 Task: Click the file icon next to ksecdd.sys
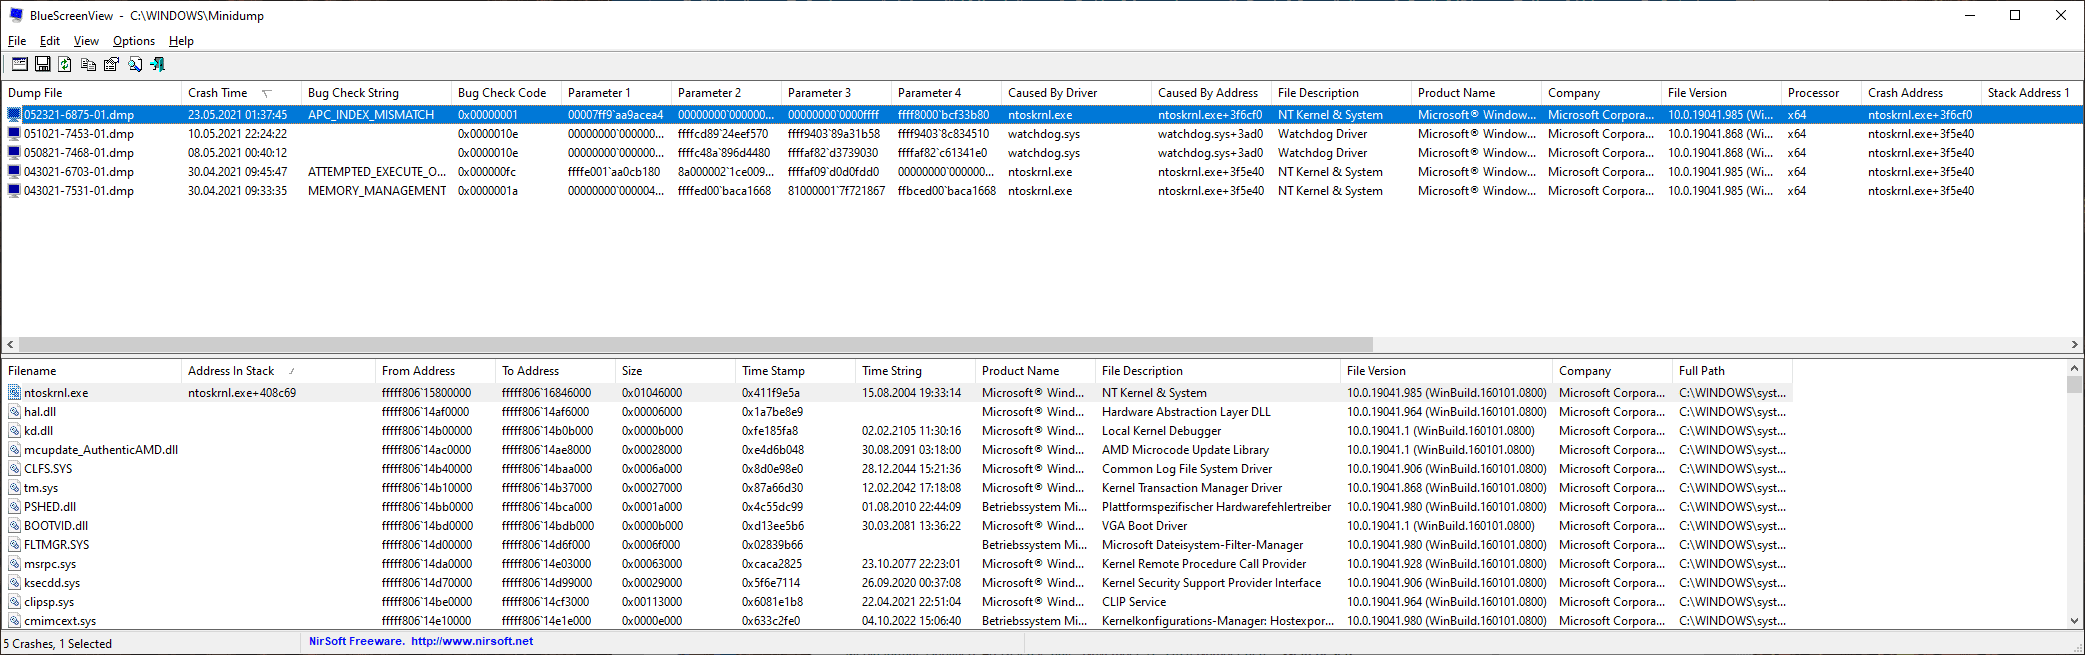click(14, 583)
